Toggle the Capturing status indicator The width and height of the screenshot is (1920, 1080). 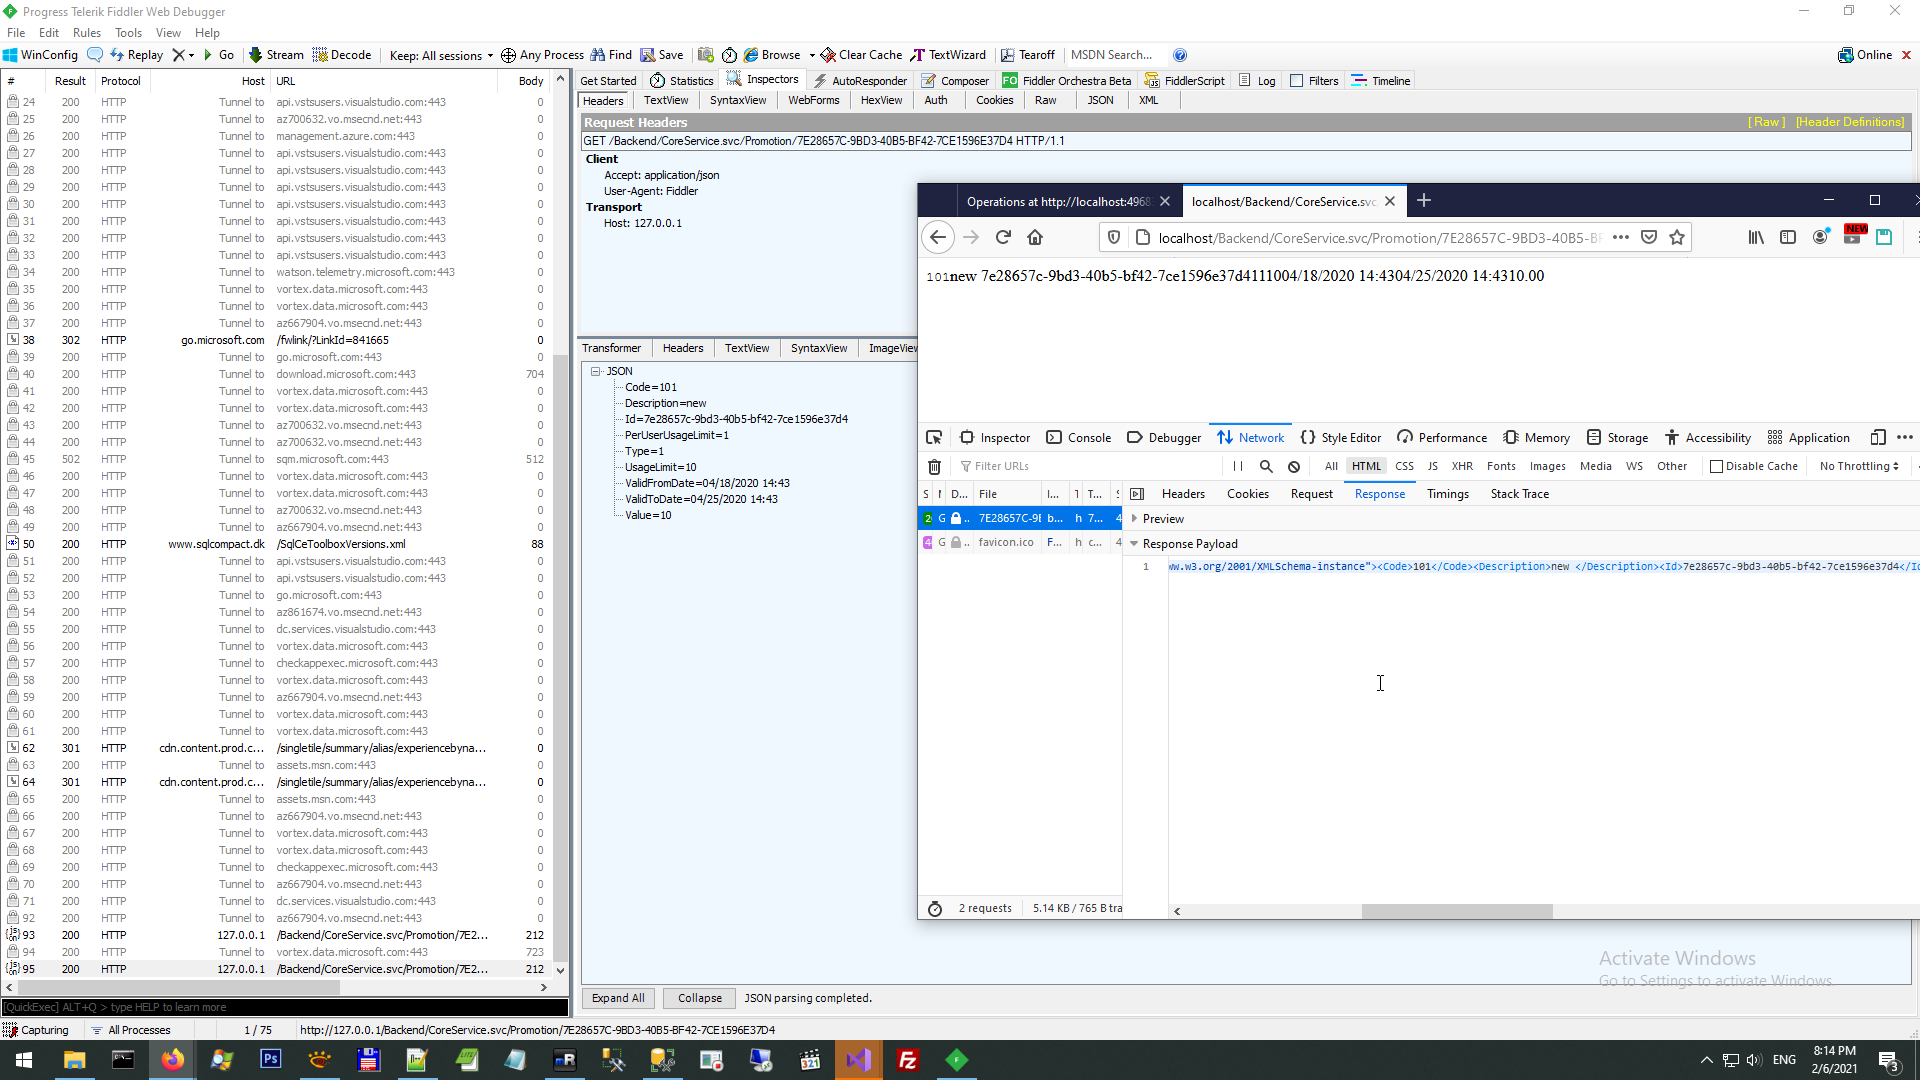tap(36, 1030)
